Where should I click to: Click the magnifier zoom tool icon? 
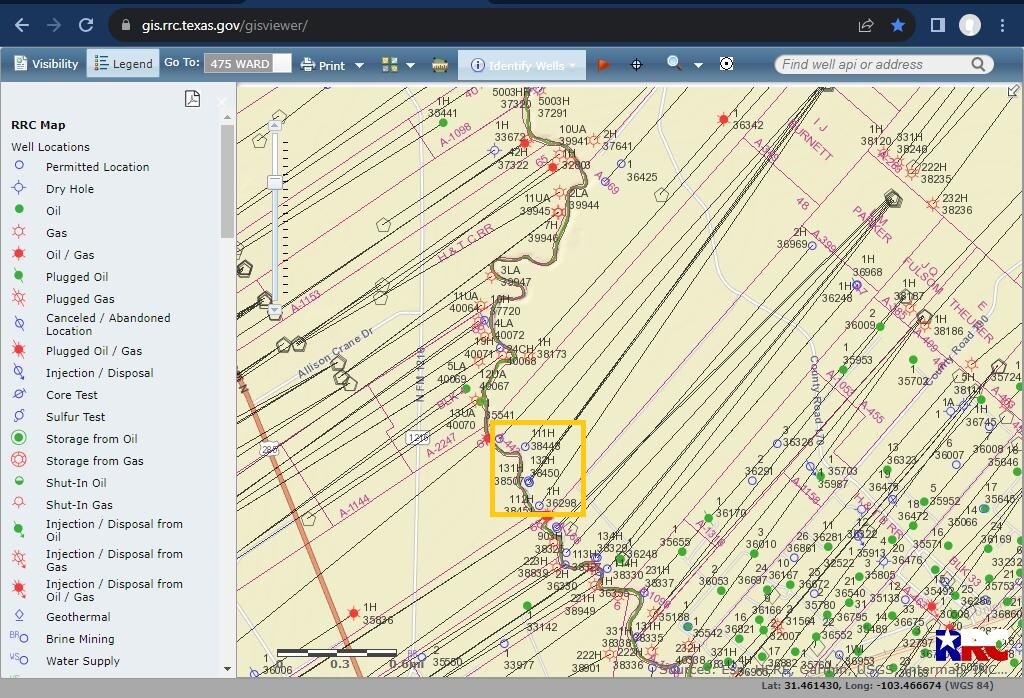675,64
